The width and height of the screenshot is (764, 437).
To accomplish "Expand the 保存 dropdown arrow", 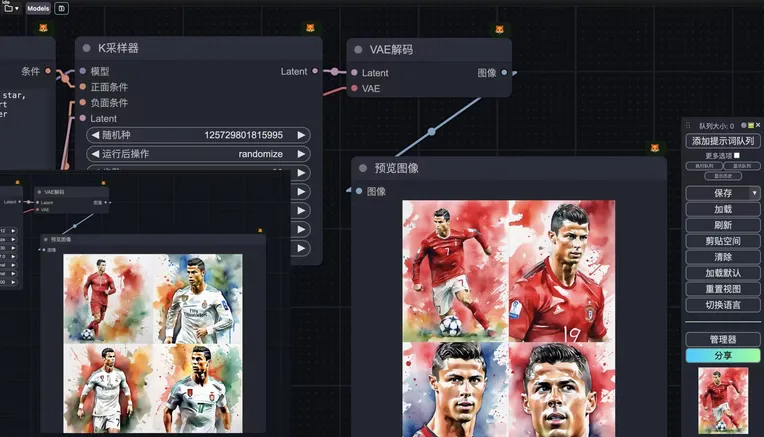I will 755,193.
